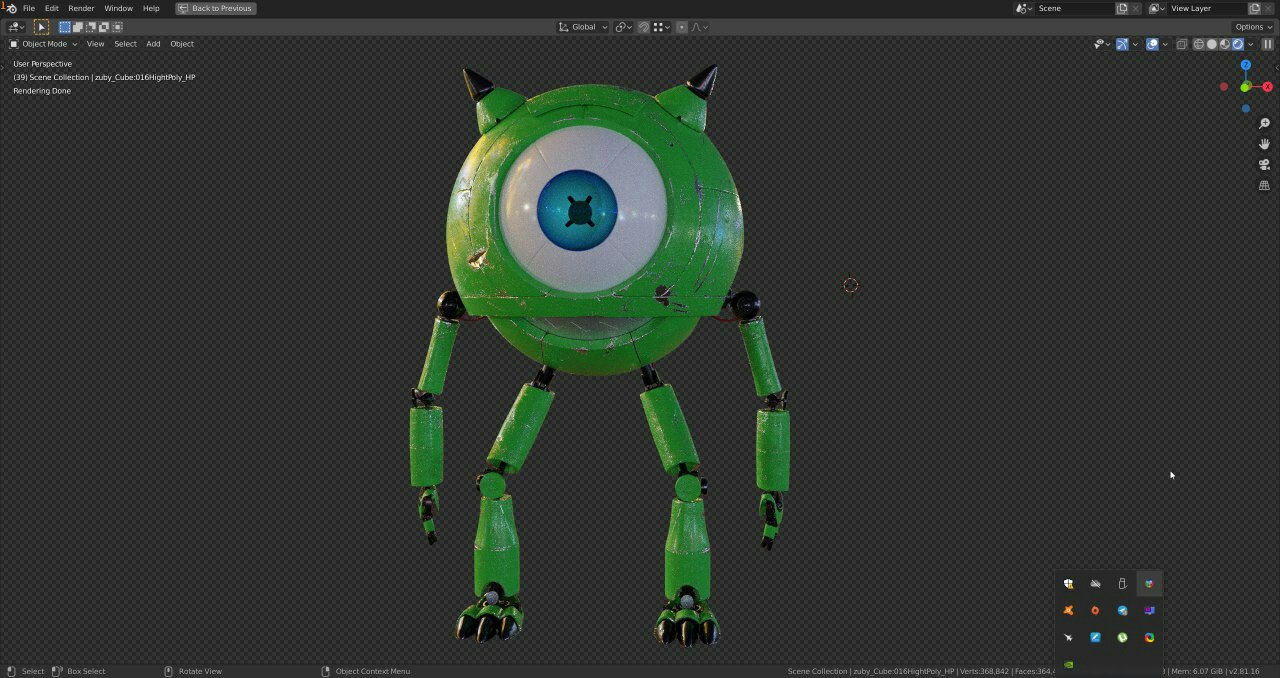Toggle the snap magnet
The height and width of the screenshot is (678, 1280).
[x=644, y=27]
